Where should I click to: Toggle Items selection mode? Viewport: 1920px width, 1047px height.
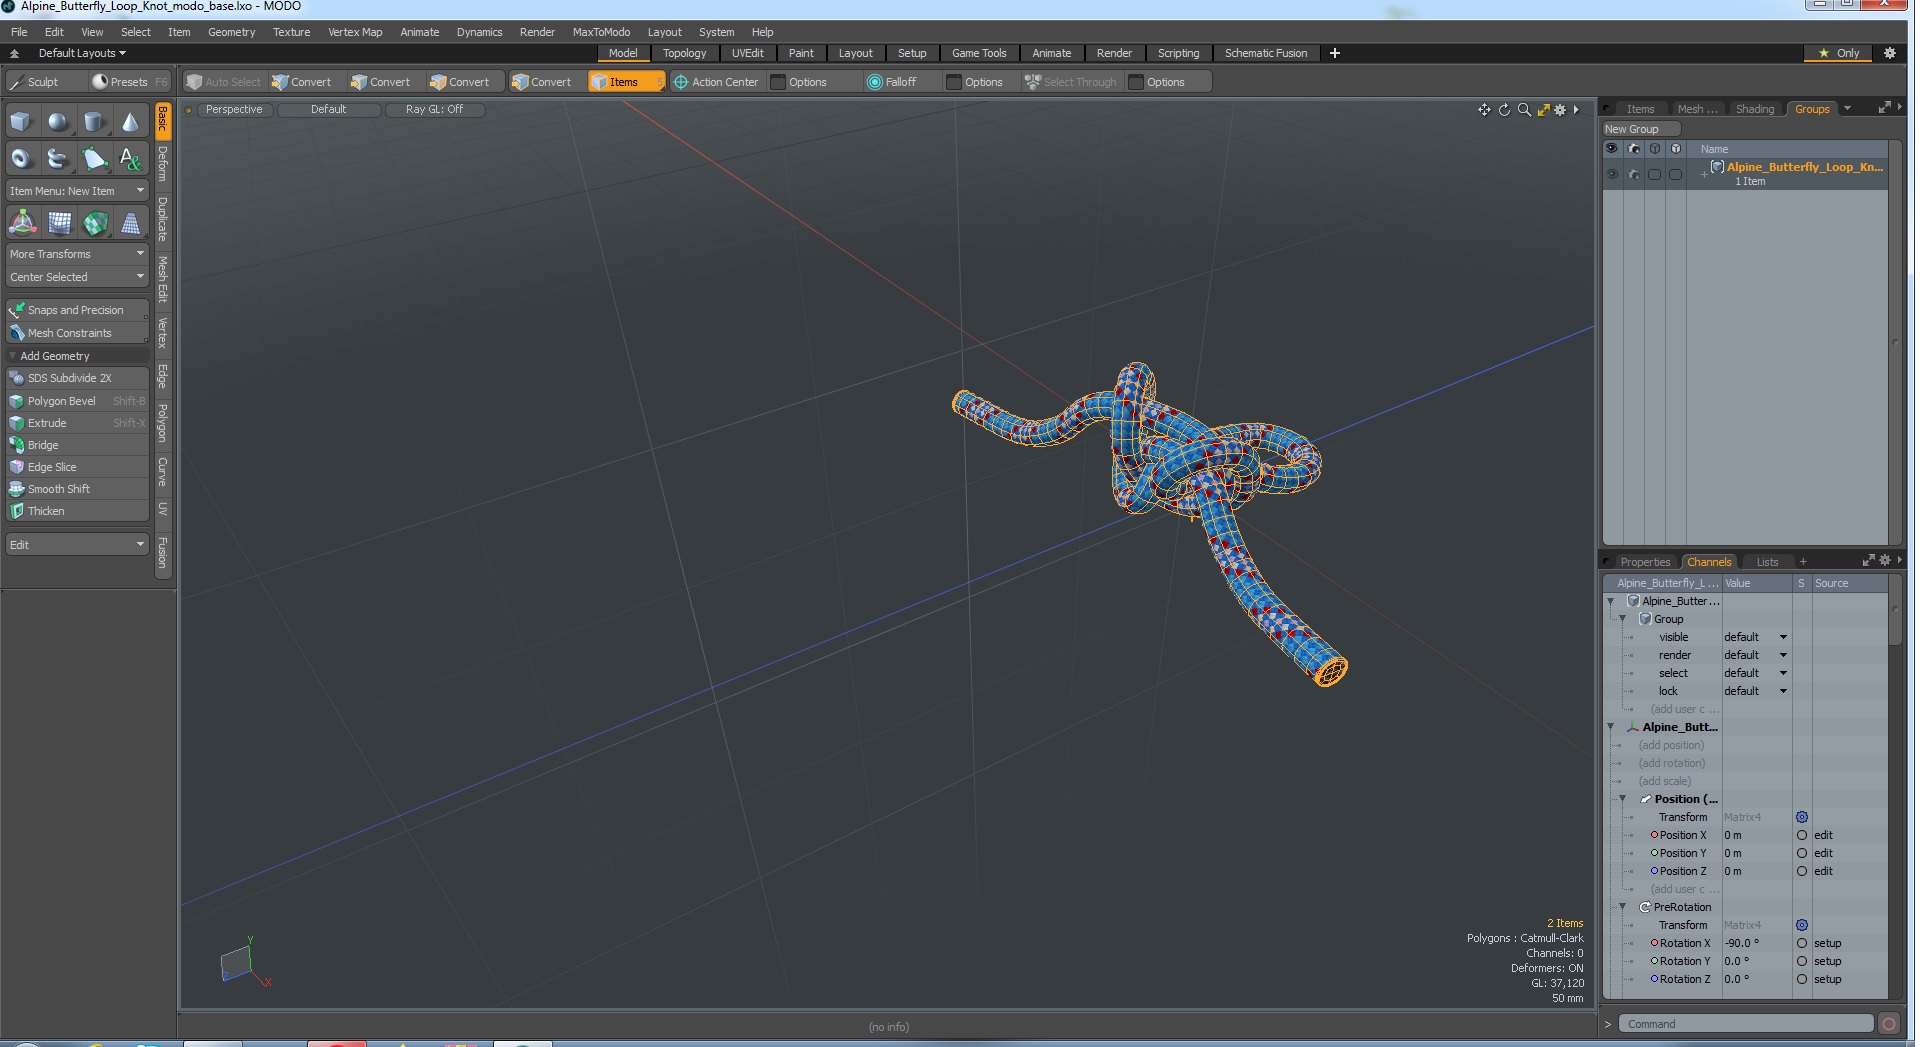(625, 82)
